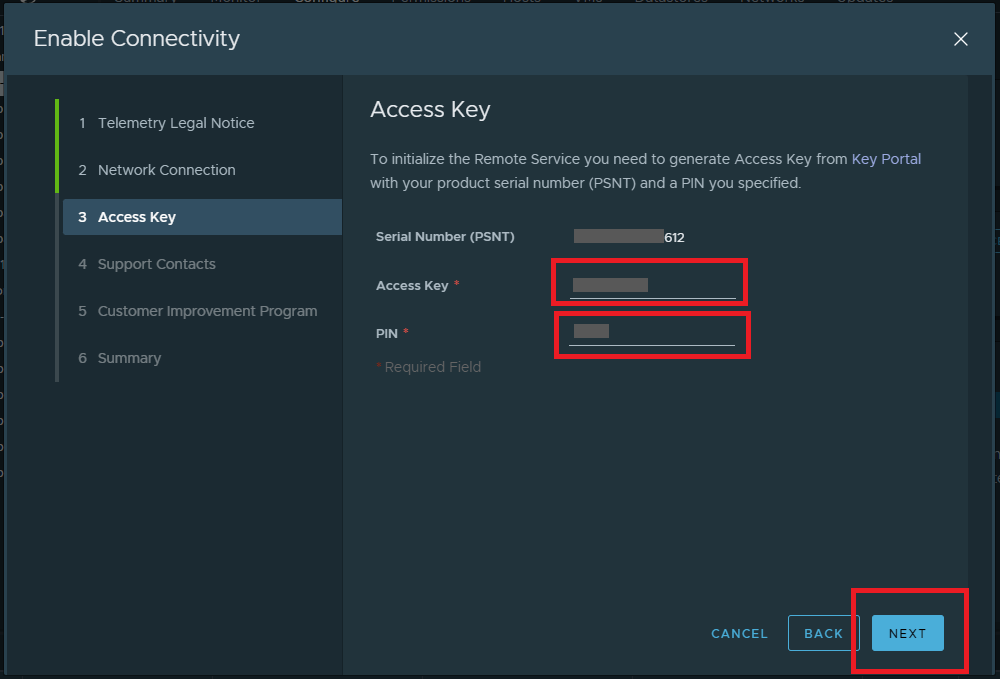This screenshot has width=1000, height=679.
Task: Click into the PIN input field
Action: [x=652, y=333]
